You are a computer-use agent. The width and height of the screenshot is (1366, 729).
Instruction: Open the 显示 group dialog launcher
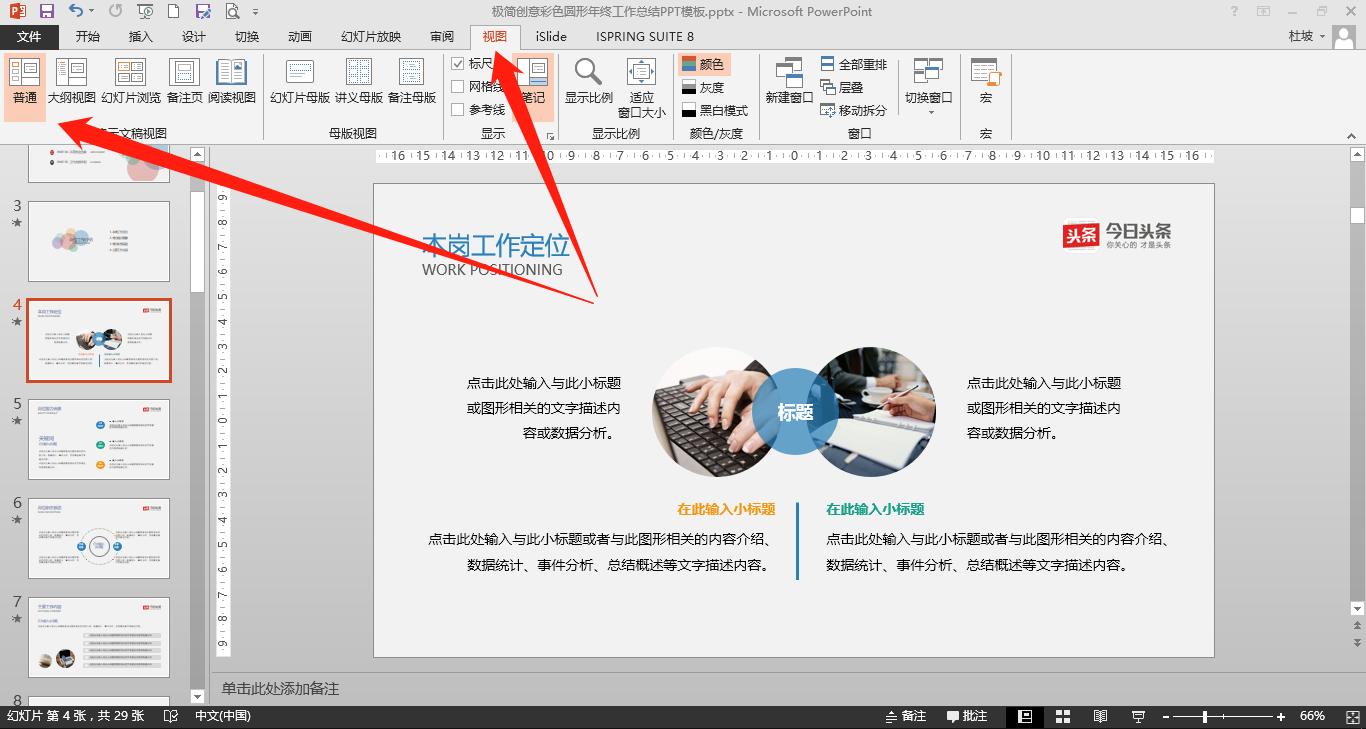click(x=549, y=134)
